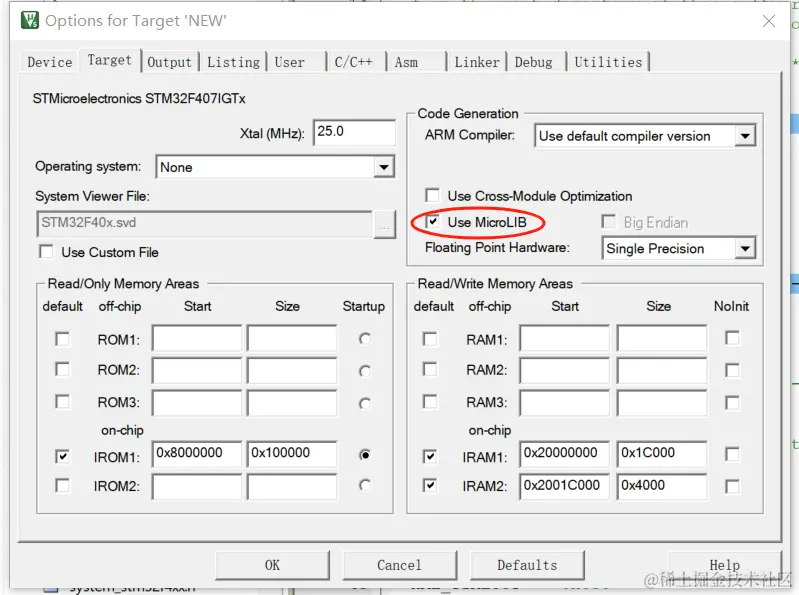Edit the IRAM1 Start address 0x20000000
The width and height of the screenshot is (799, 595).
coord(565,453)
